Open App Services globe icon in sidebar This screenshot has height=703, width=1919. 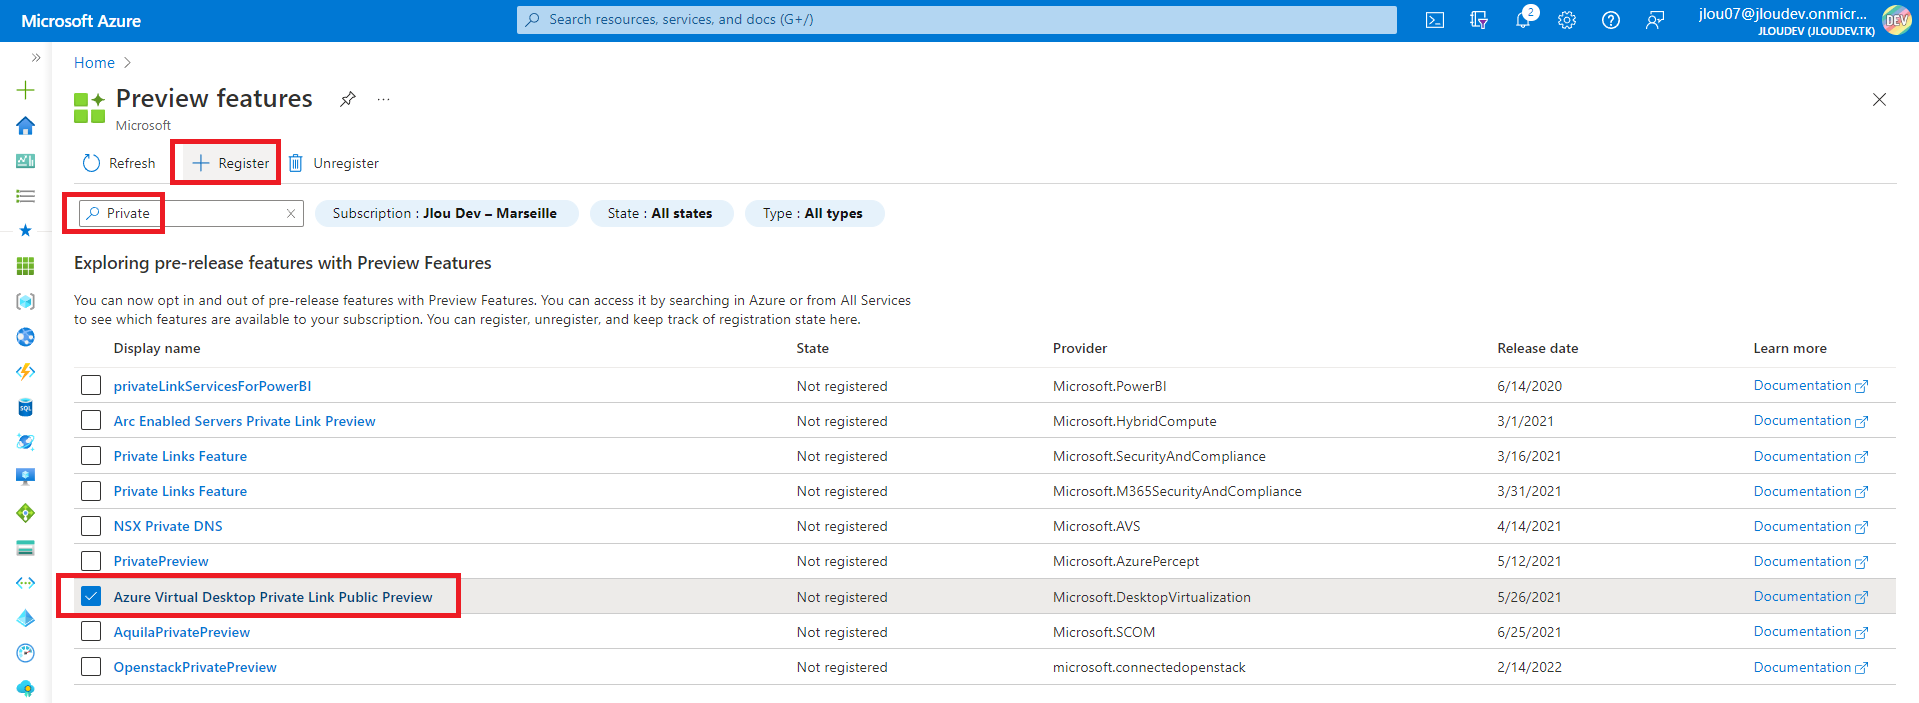click(26, 337)
